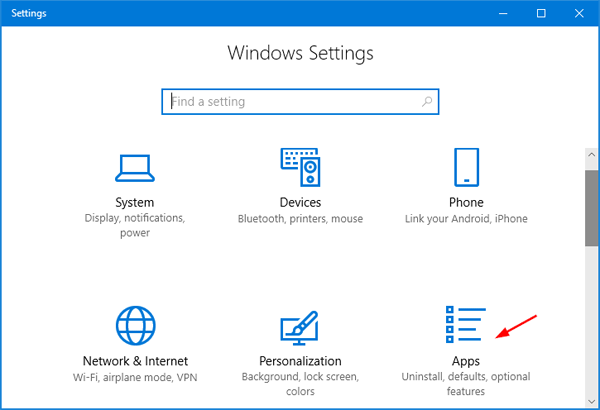Click the 'Apps' text label
600x410 pixels.
(466, 360)
